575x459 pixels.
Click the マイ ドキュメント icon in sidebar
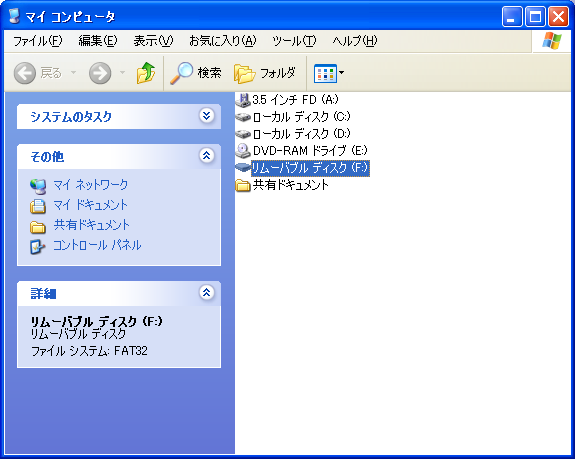(38, 206)
